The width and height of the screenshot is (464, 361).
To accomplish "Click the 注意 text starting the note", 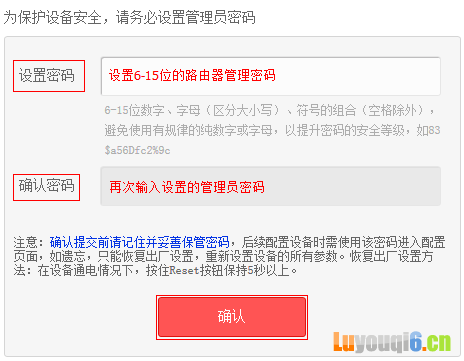I will click(x=26, y=242).
